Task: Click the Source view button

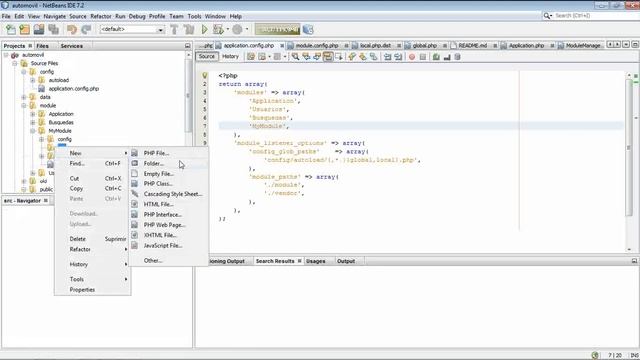Action: coord(207,56)
